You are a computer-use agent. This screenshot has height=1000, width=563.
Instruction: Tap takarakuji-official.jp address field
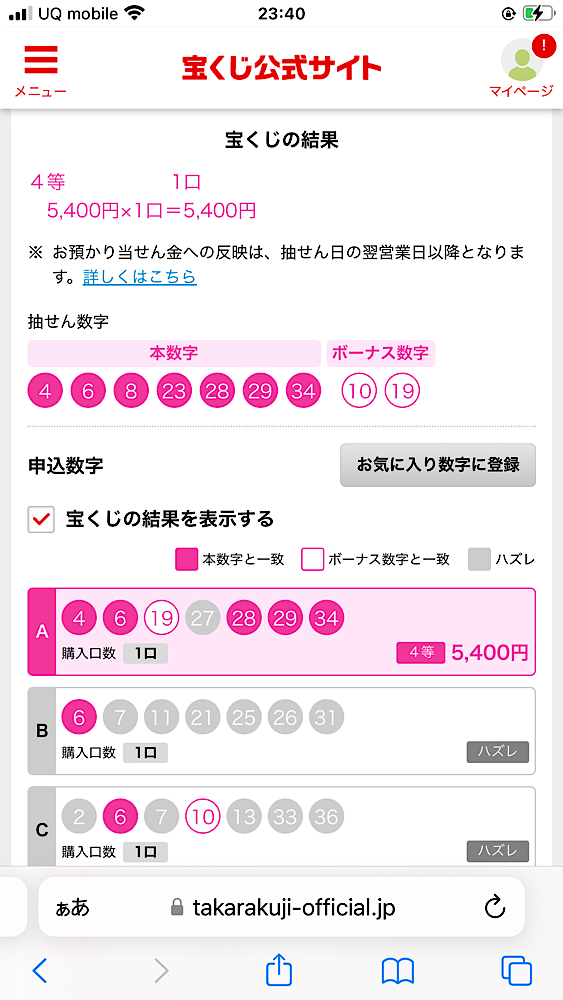[282, 907]
